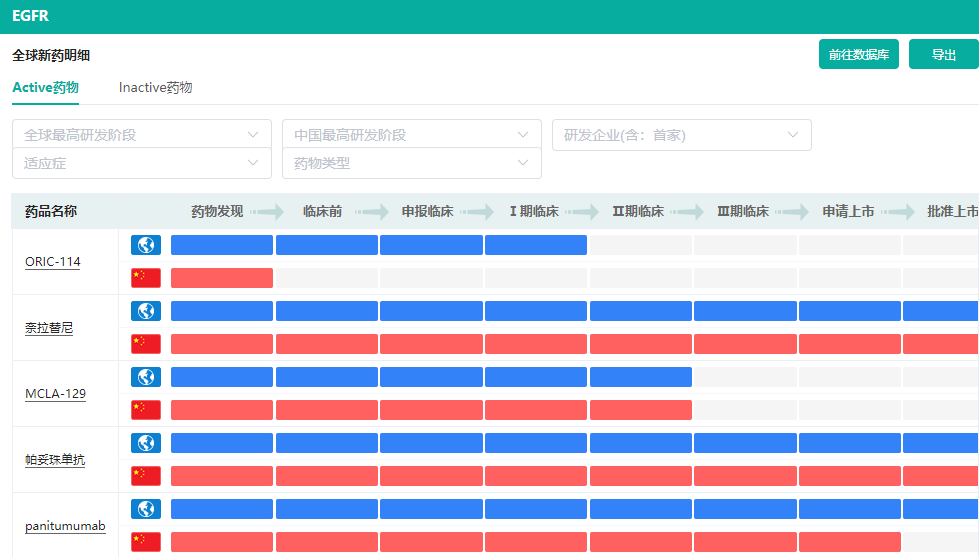Click the China flag icon for MCLA-129

coord(146,410)
